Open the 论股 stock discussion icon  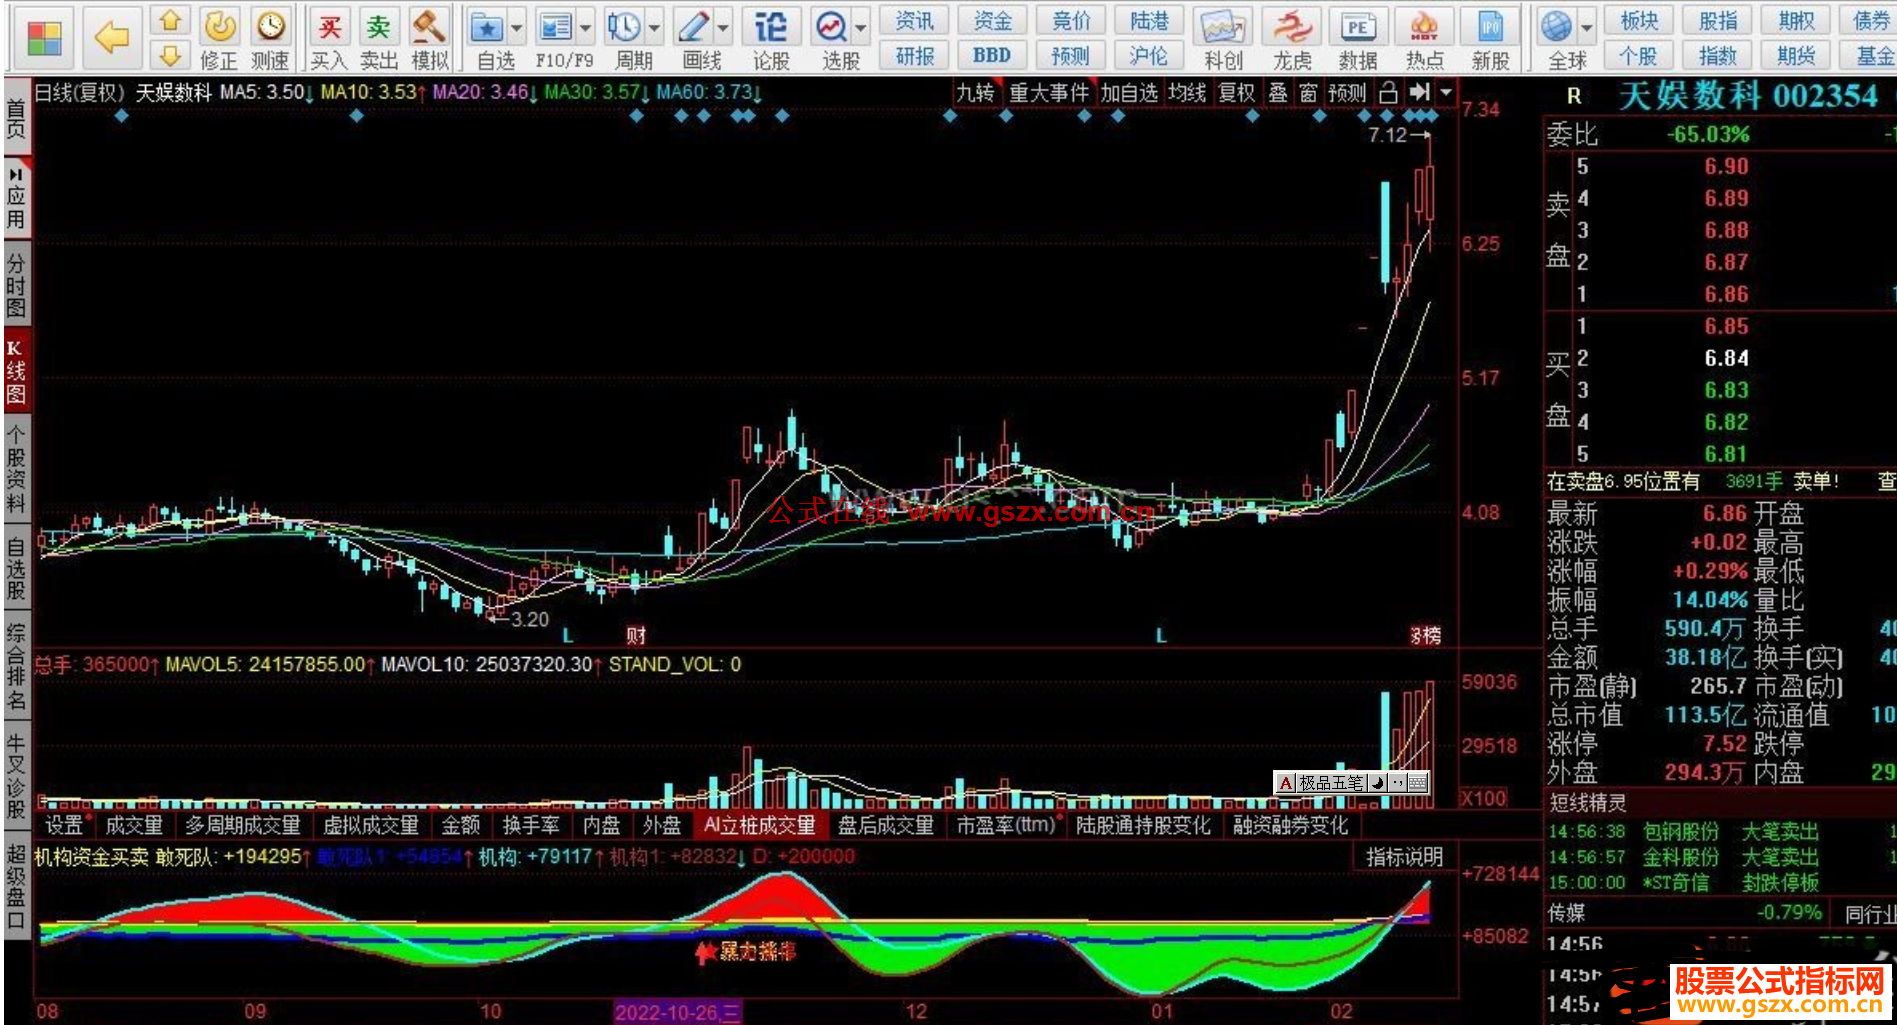770,28
